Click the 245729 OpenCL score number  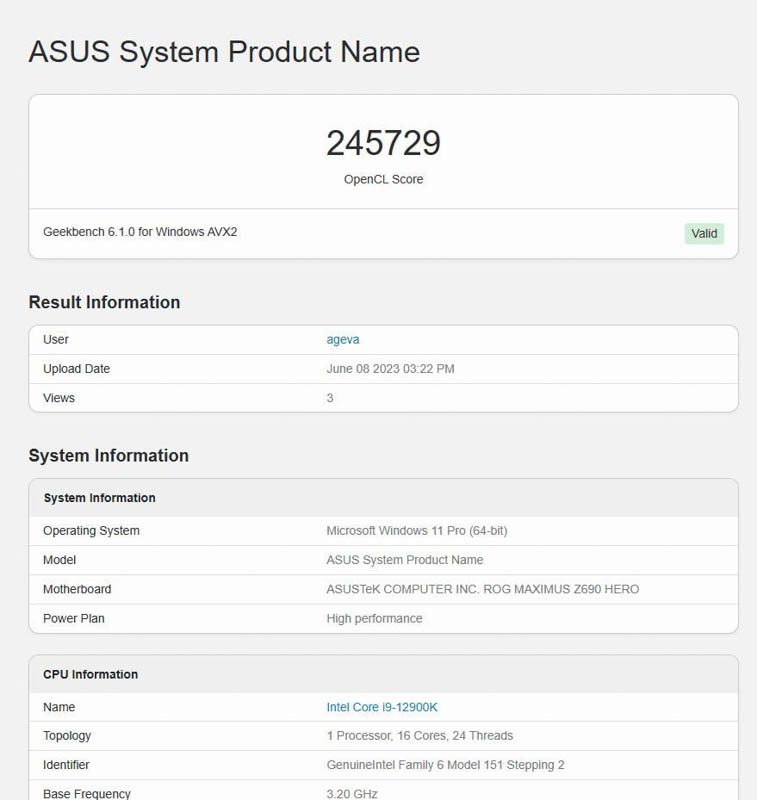pos(384,143)
